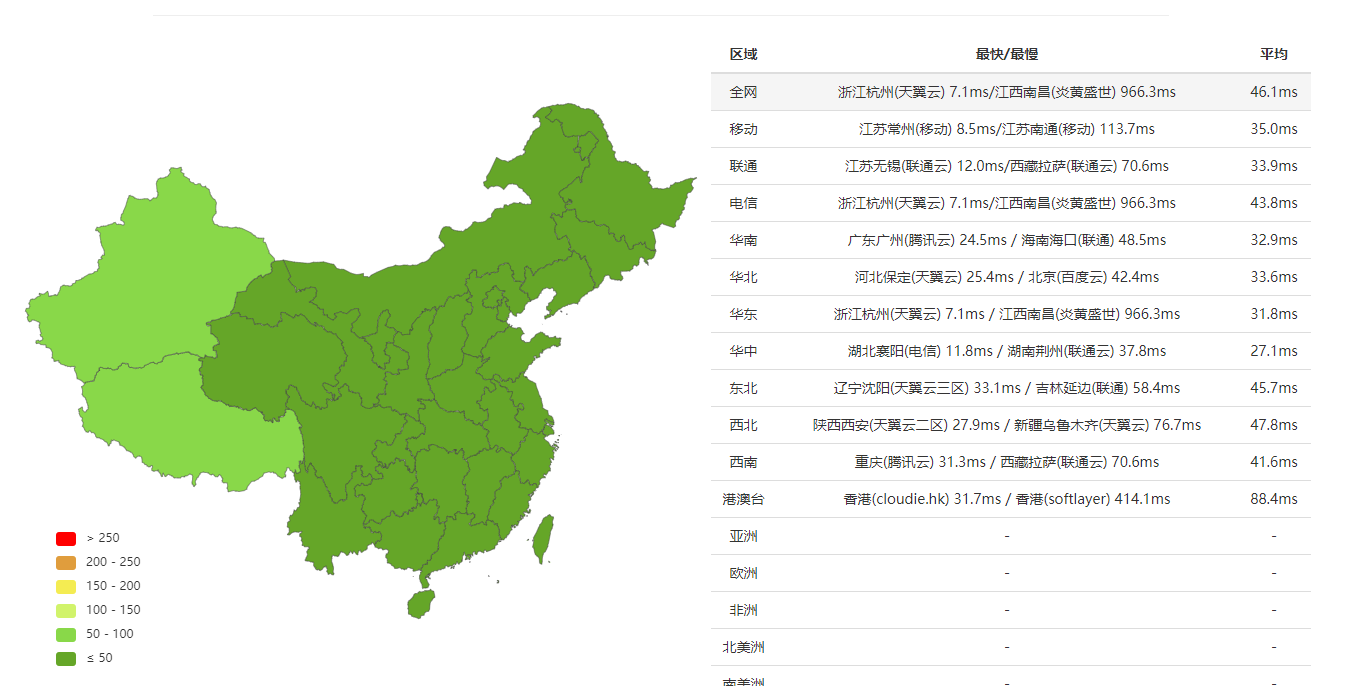Click the 最快/最慢 column header

(x=1007, y=54)
